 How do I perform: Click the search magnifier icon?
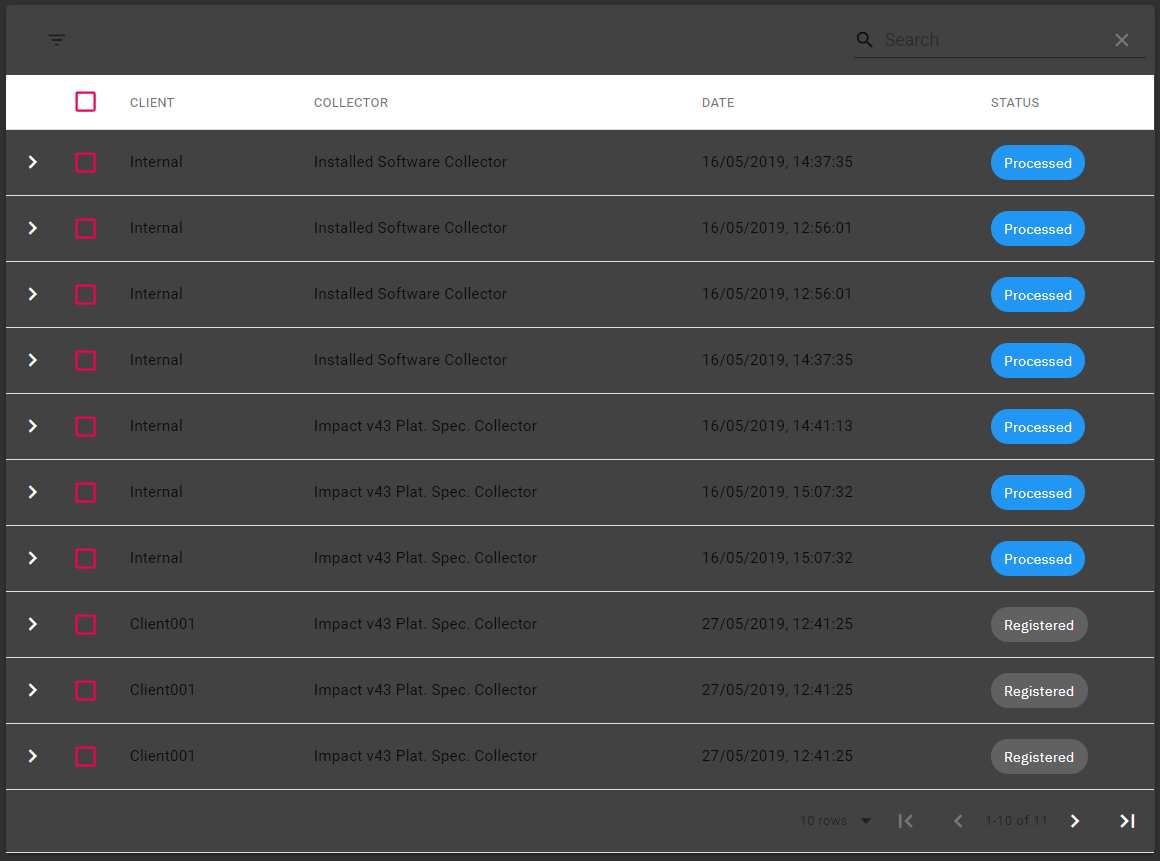pyautogui.click(x=864, y=40)
